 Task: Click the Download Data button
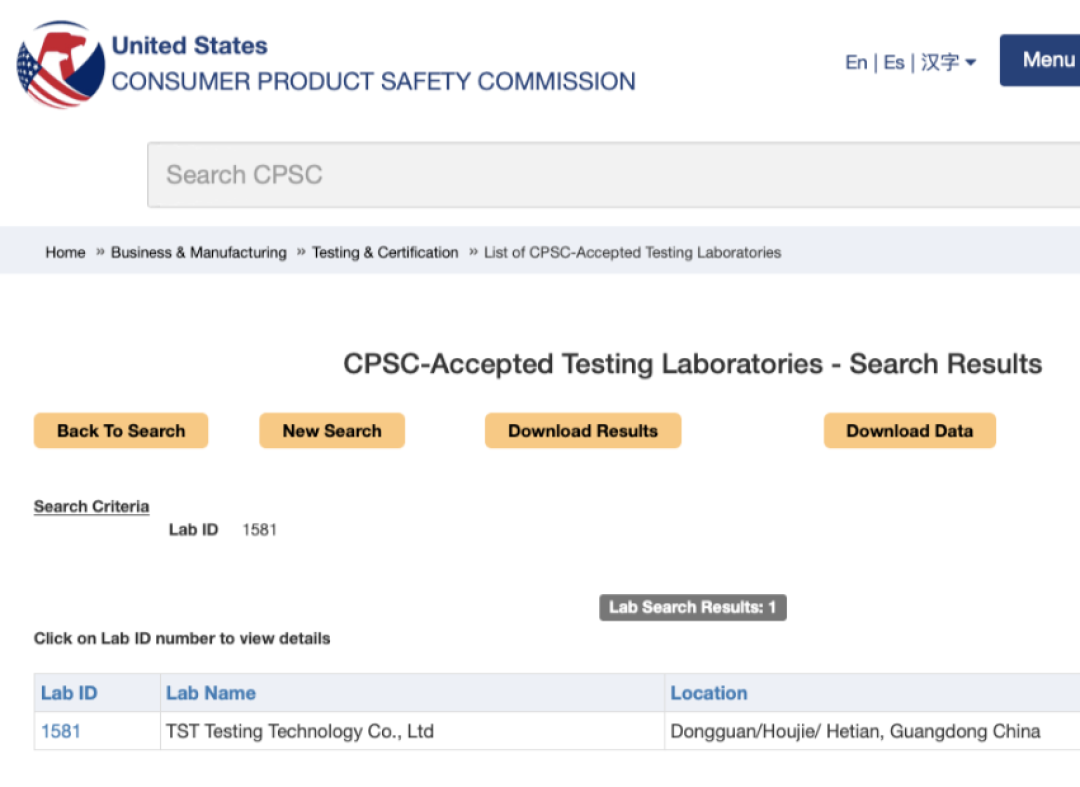pyautogui.click(x=909, y=431)
